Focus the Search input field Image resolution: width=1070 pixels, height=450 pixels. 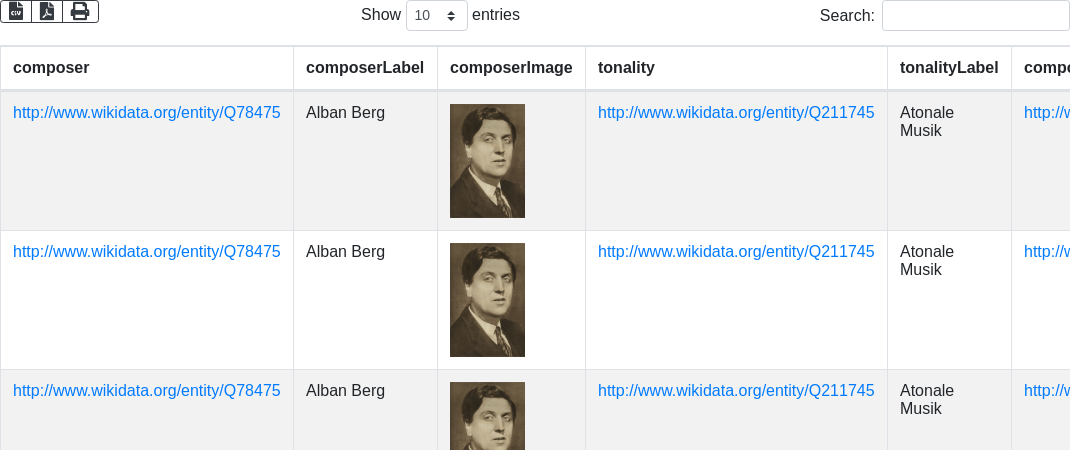(x=975, y=15)
